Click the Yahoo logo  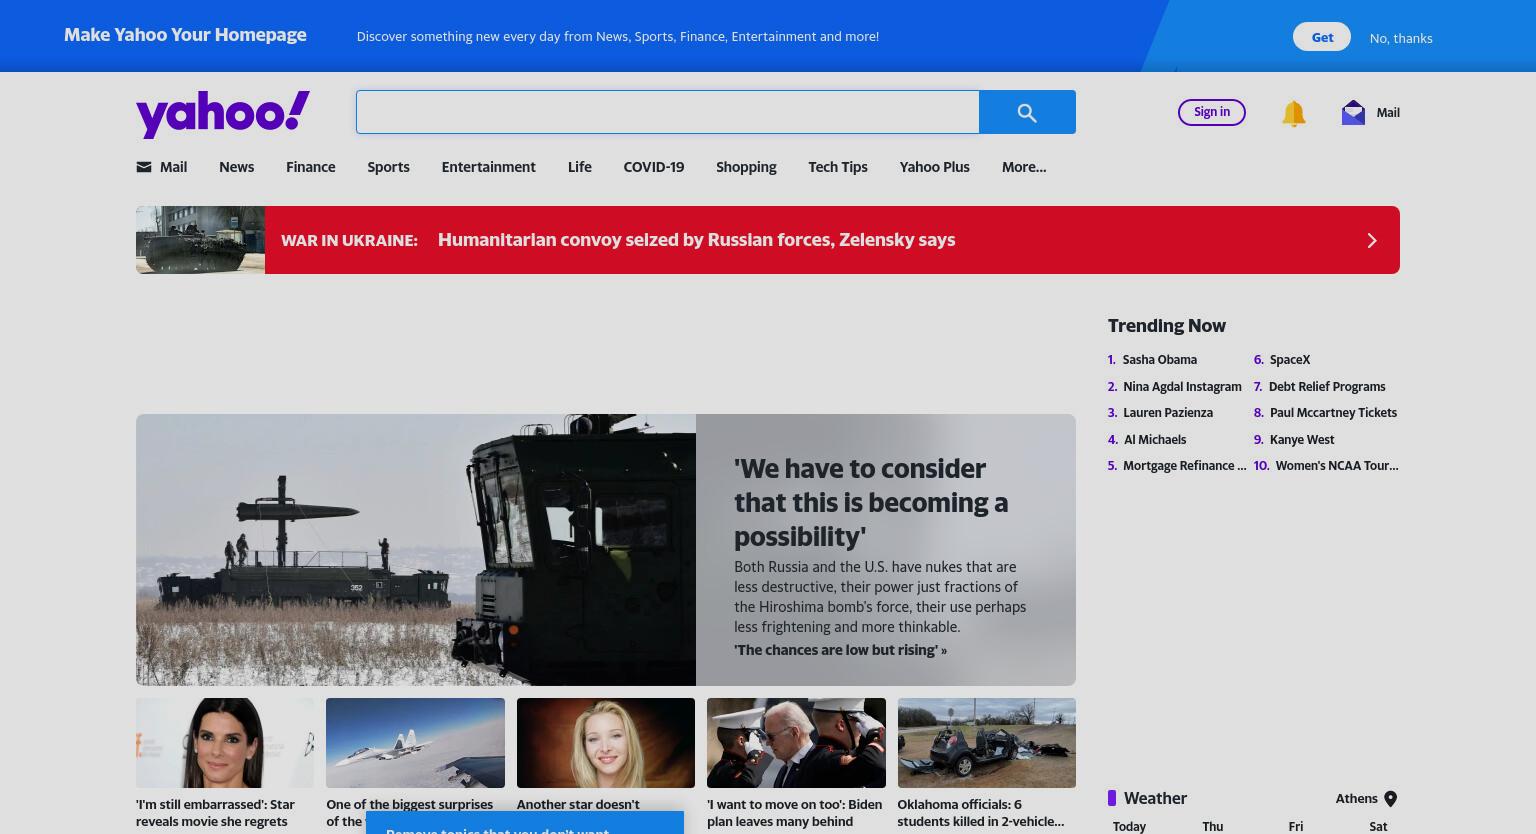coord(223,113)
